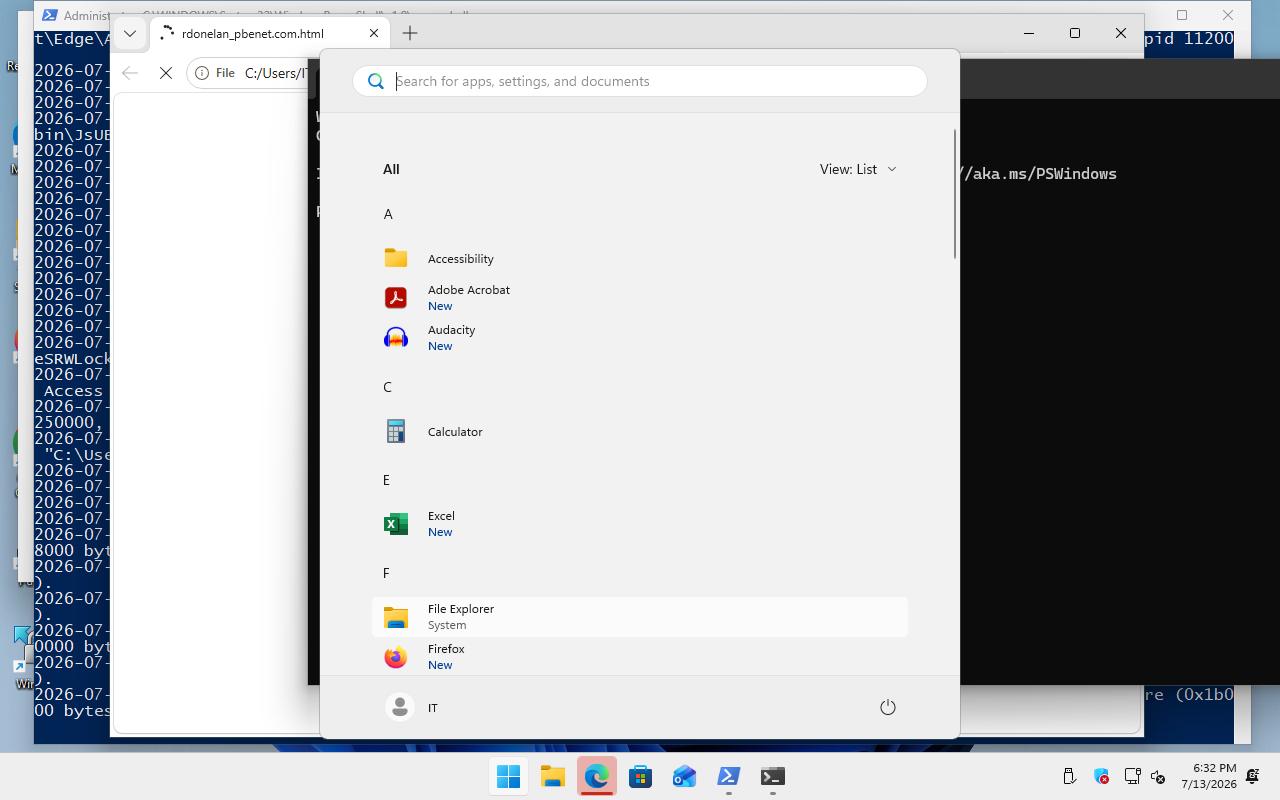Launch Excel from the app list
Image resolution: width=1280 pixels, height=800 pixels.
[640, 524]
